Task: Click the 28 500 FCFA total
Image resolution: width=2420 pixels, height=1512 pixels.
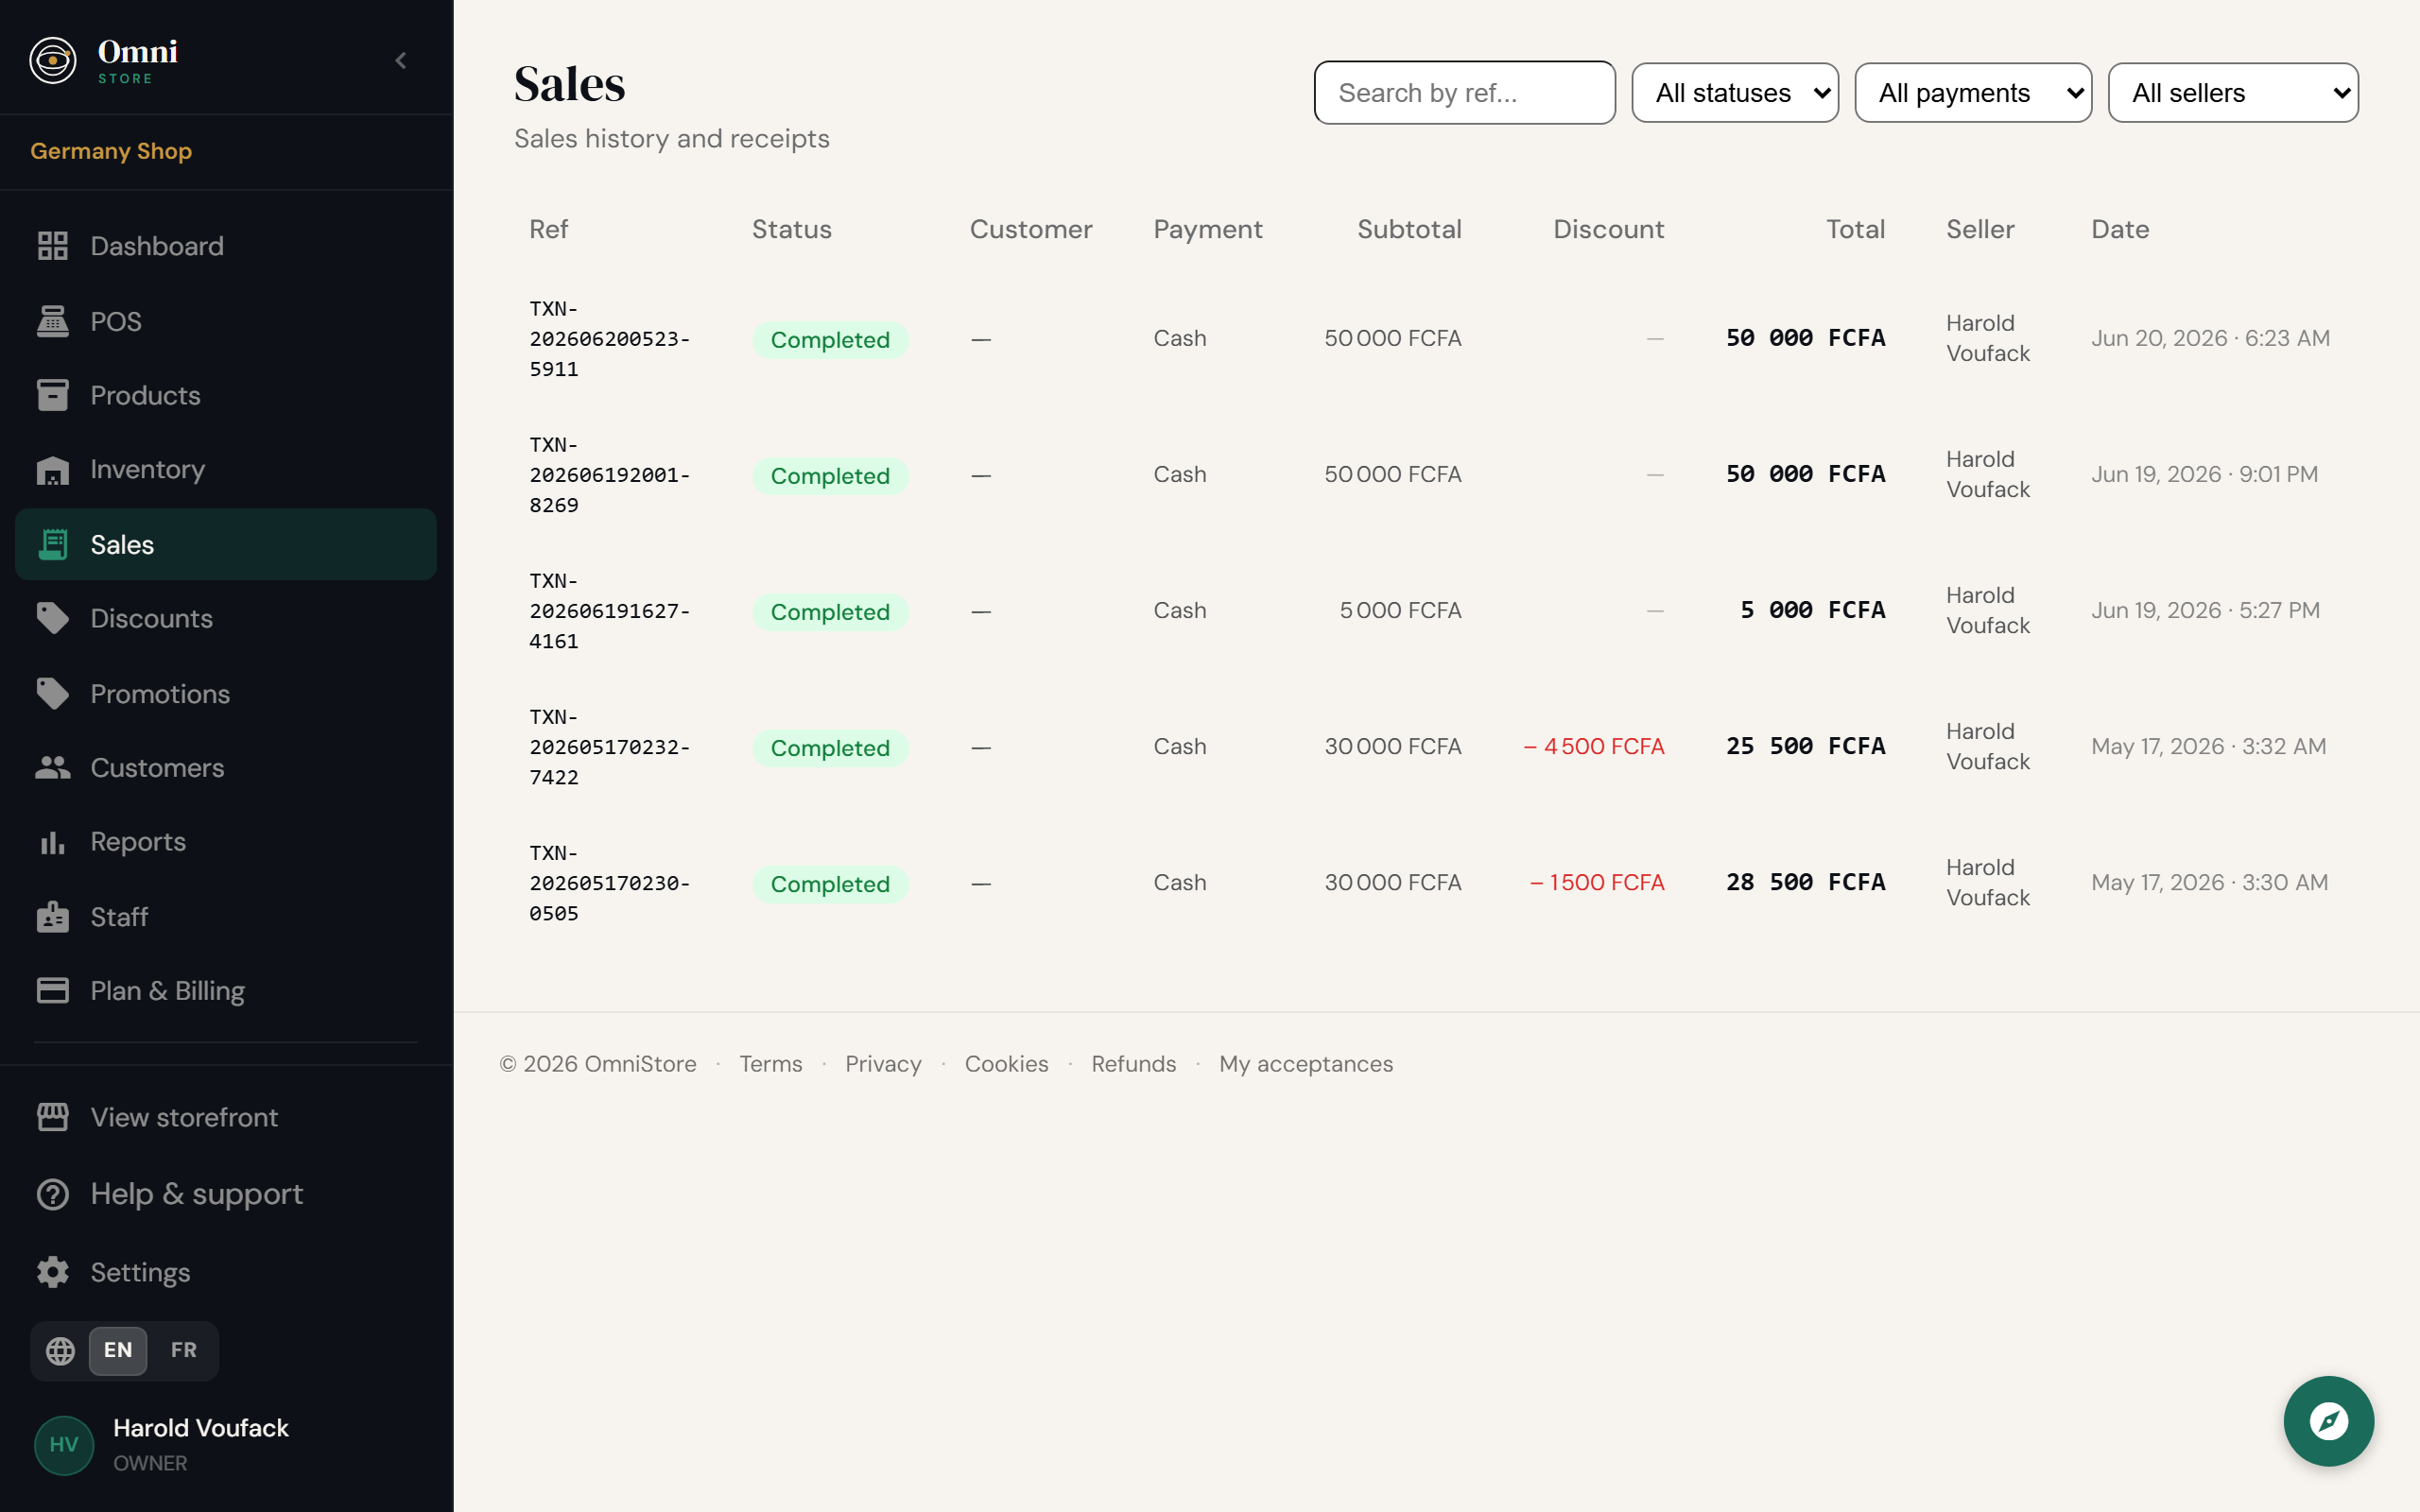Action: pyautogui.click(x=1805, y=882)
